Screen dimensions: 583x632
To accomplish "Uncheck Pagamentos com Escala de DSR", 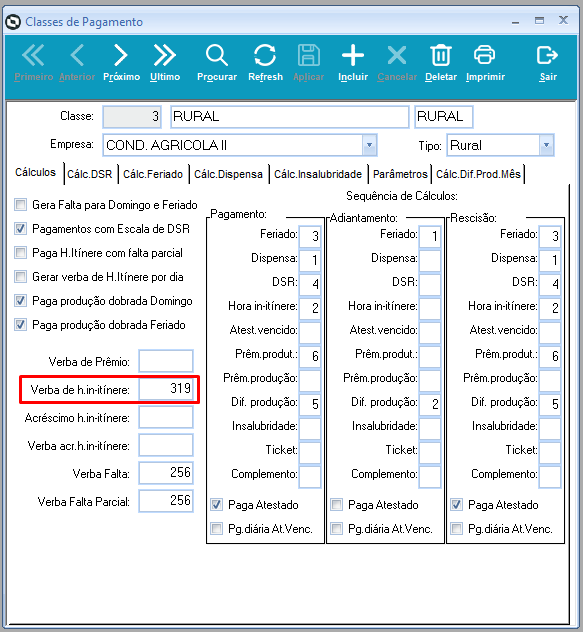I will 20,229.
